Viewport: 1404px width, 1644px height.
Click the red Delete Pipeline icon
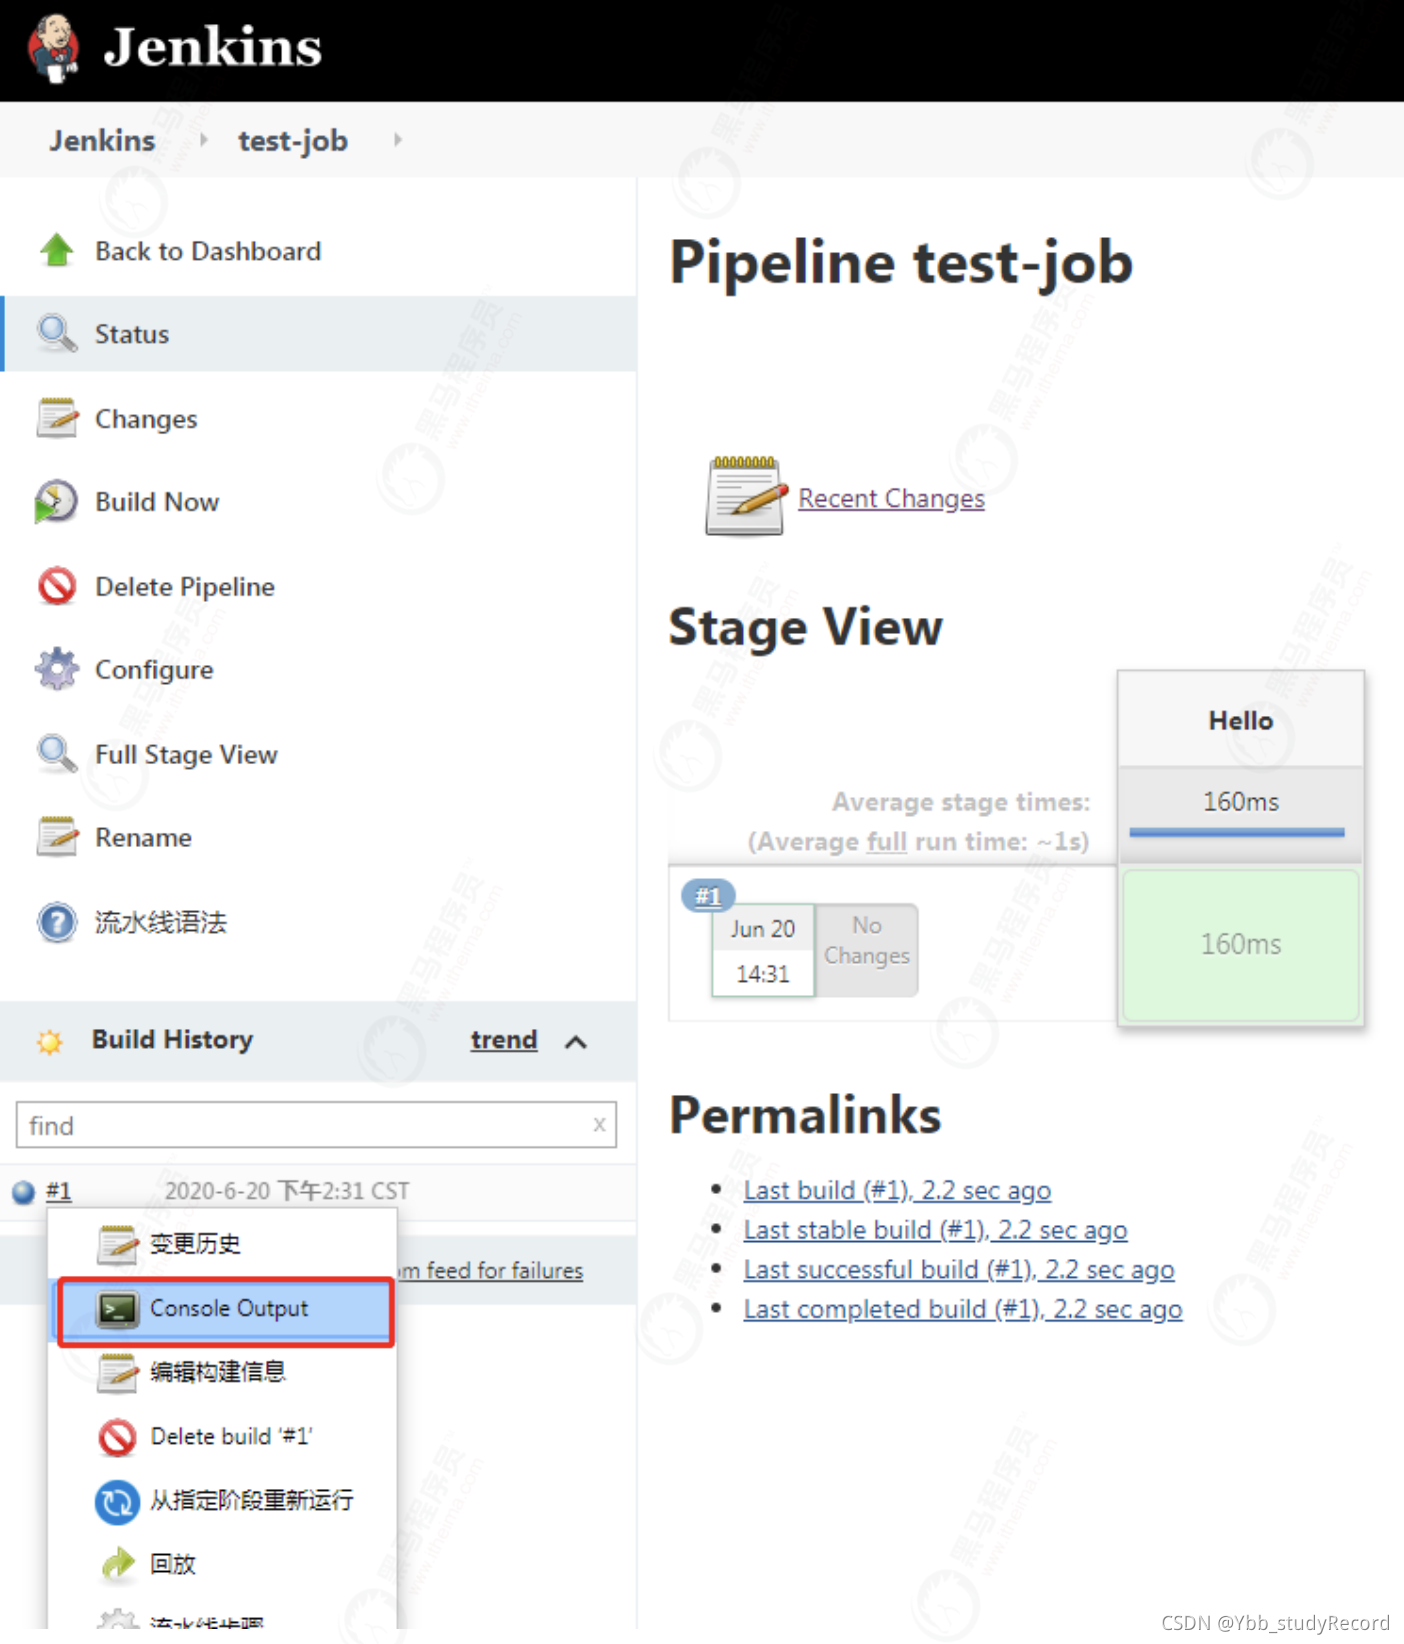(x=57, y=586)
